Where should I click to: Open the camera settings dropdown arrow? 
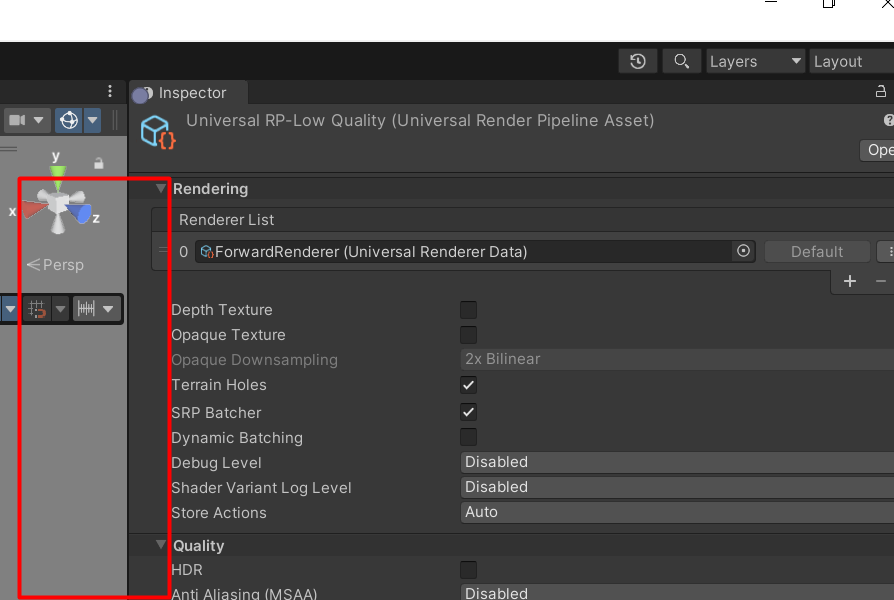point(39,120)
